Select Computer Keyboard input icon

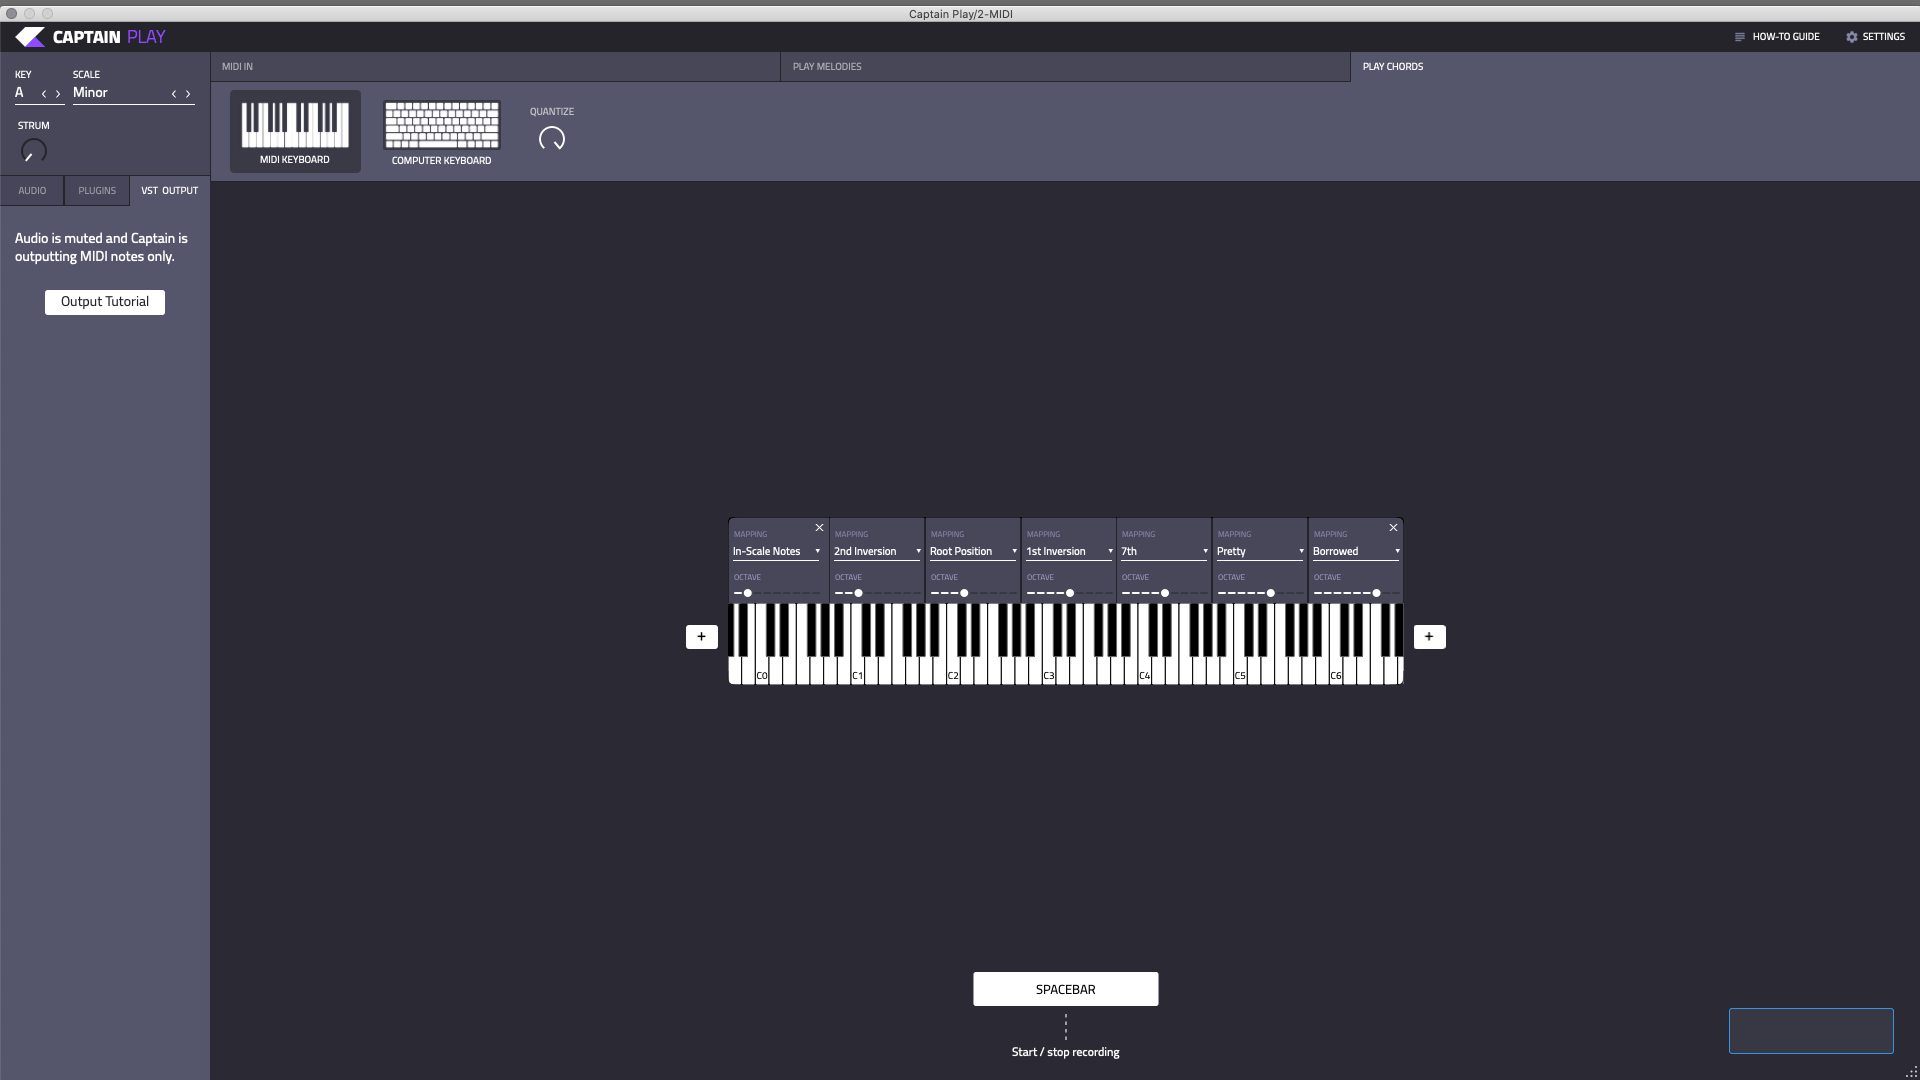tap(441, 131)
